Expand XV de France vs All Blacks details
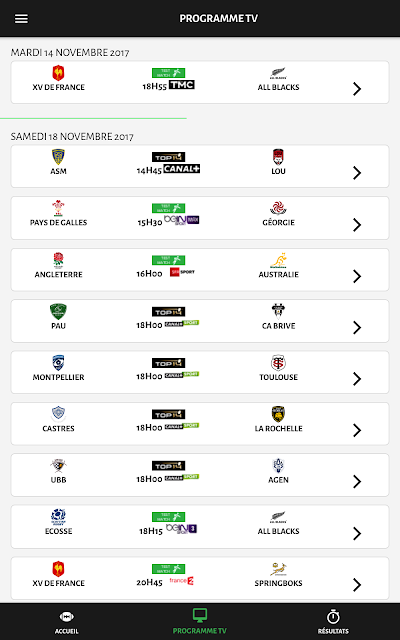The width and height of the screenshot is (400, 640). point(357,89)
